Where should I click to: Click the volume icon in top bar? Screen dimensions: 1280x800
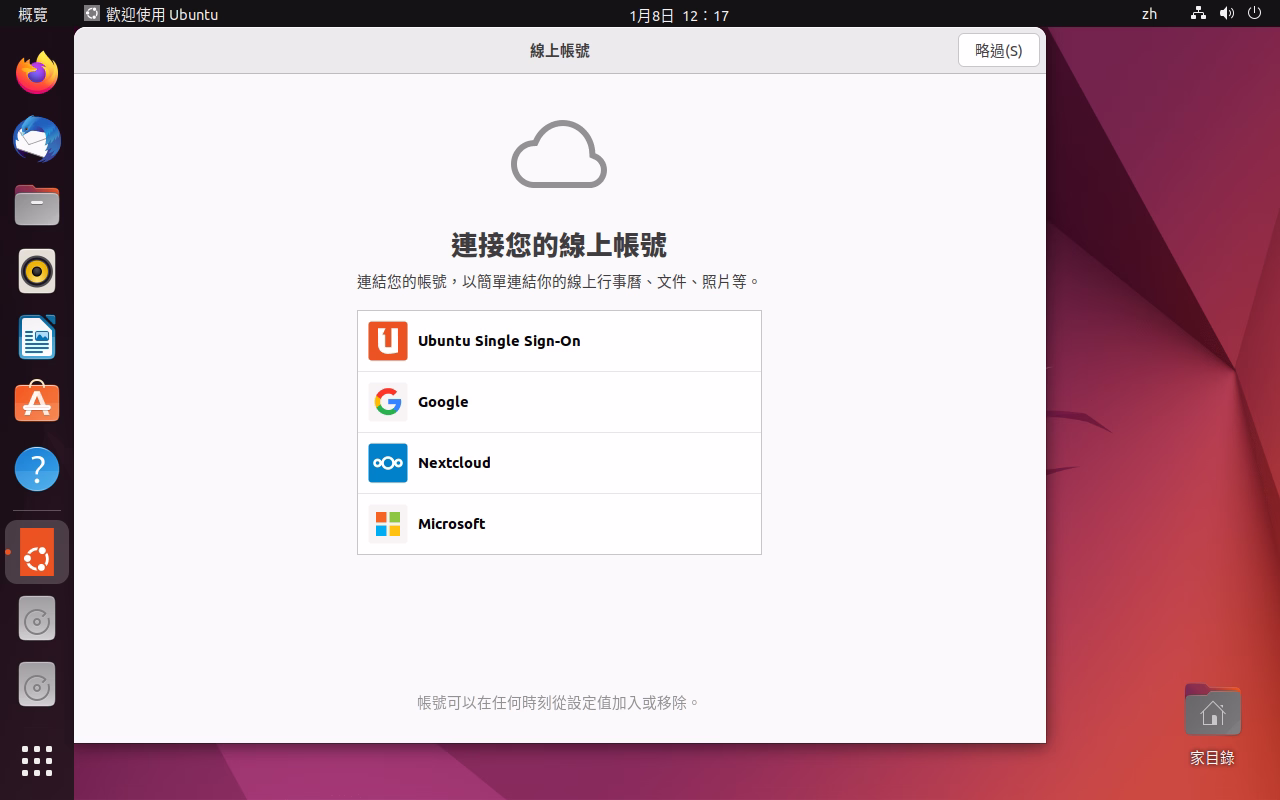pyautogui.click(x=1227, y=14)
